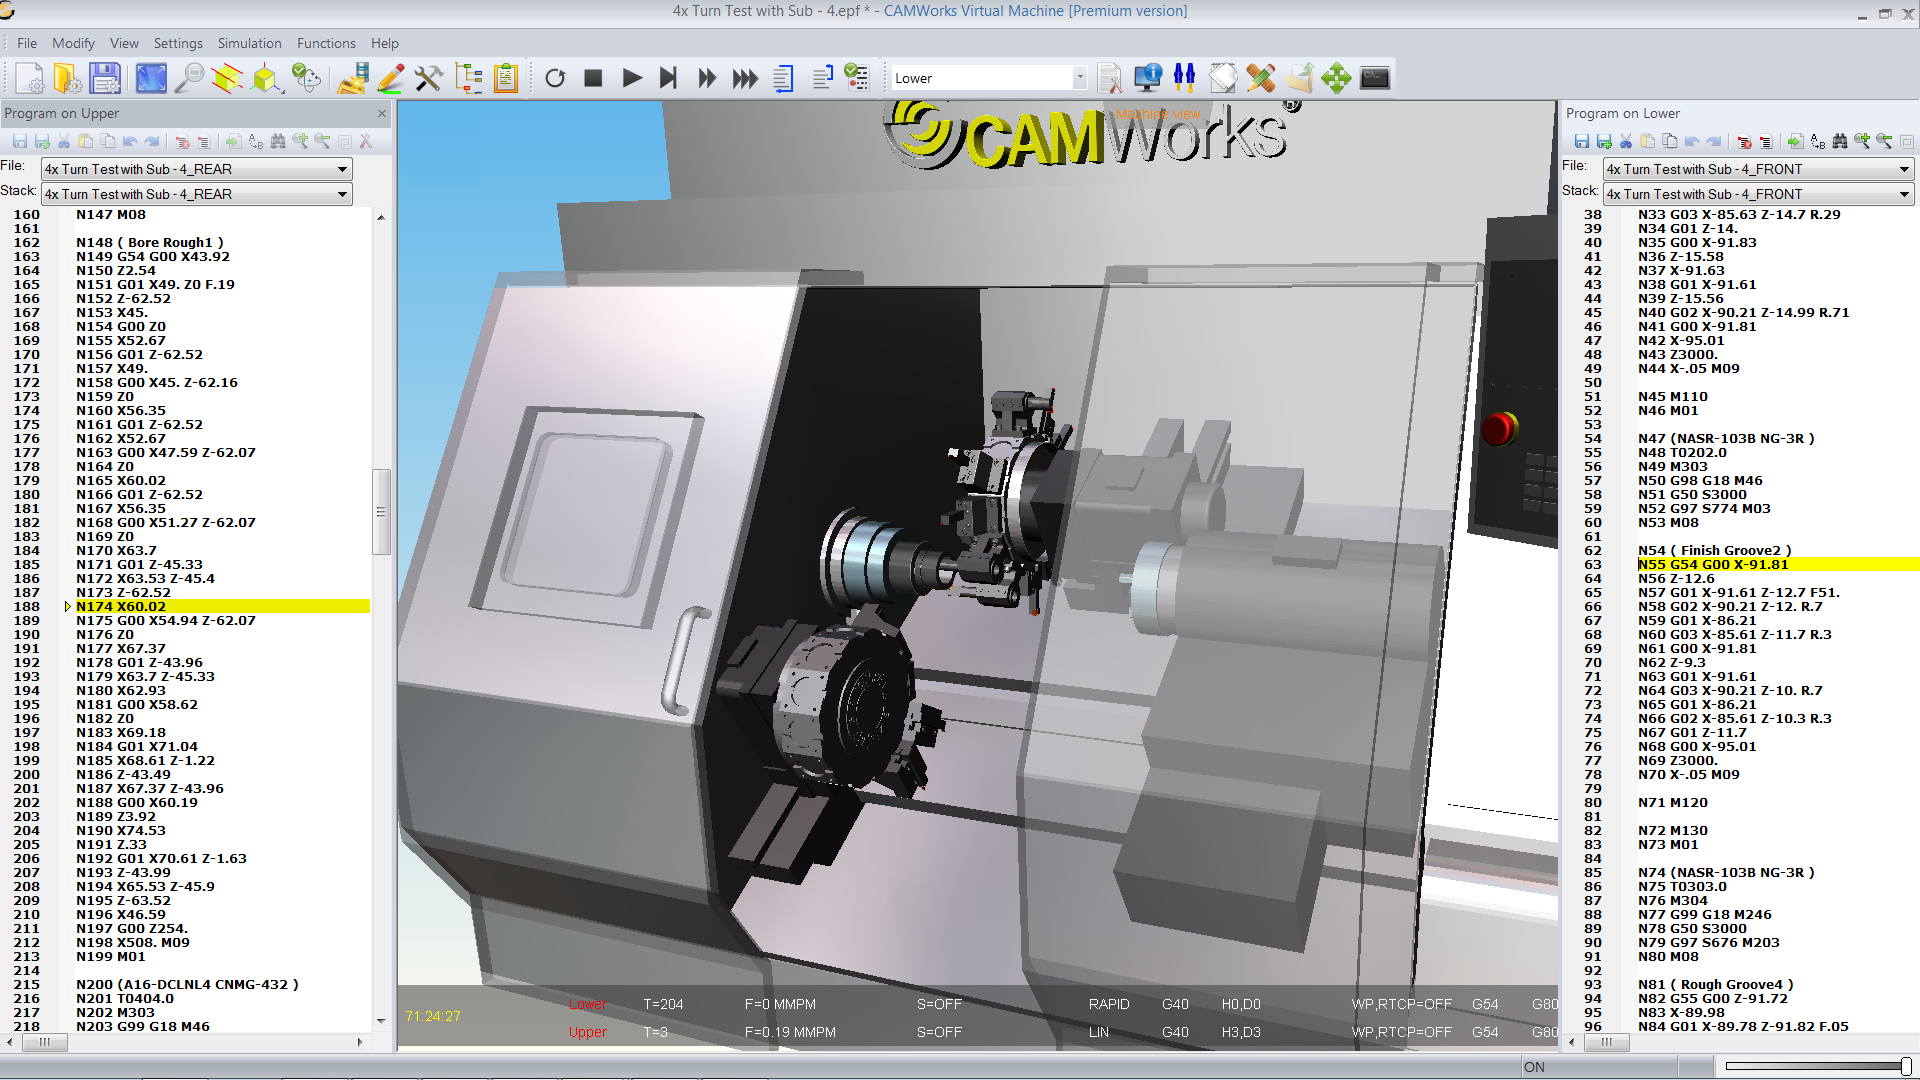Viewport: 1920px width, 1080px height.
Task: Click the monitor info icon
Action: [1147, 78]
